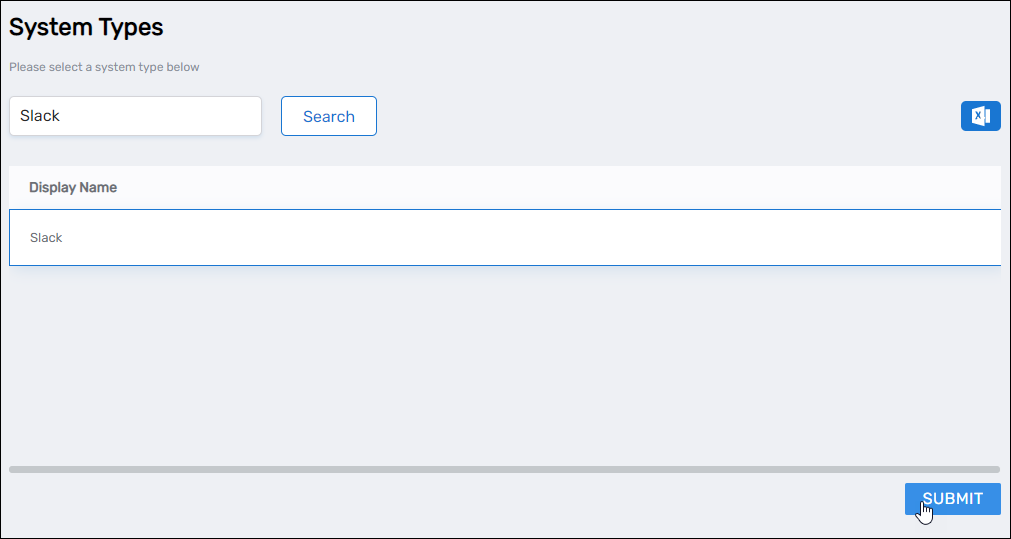This screenshot has height=539, width=1011.
Task: Click the 'Please select a system type' hint
Action: pos(104,68)
